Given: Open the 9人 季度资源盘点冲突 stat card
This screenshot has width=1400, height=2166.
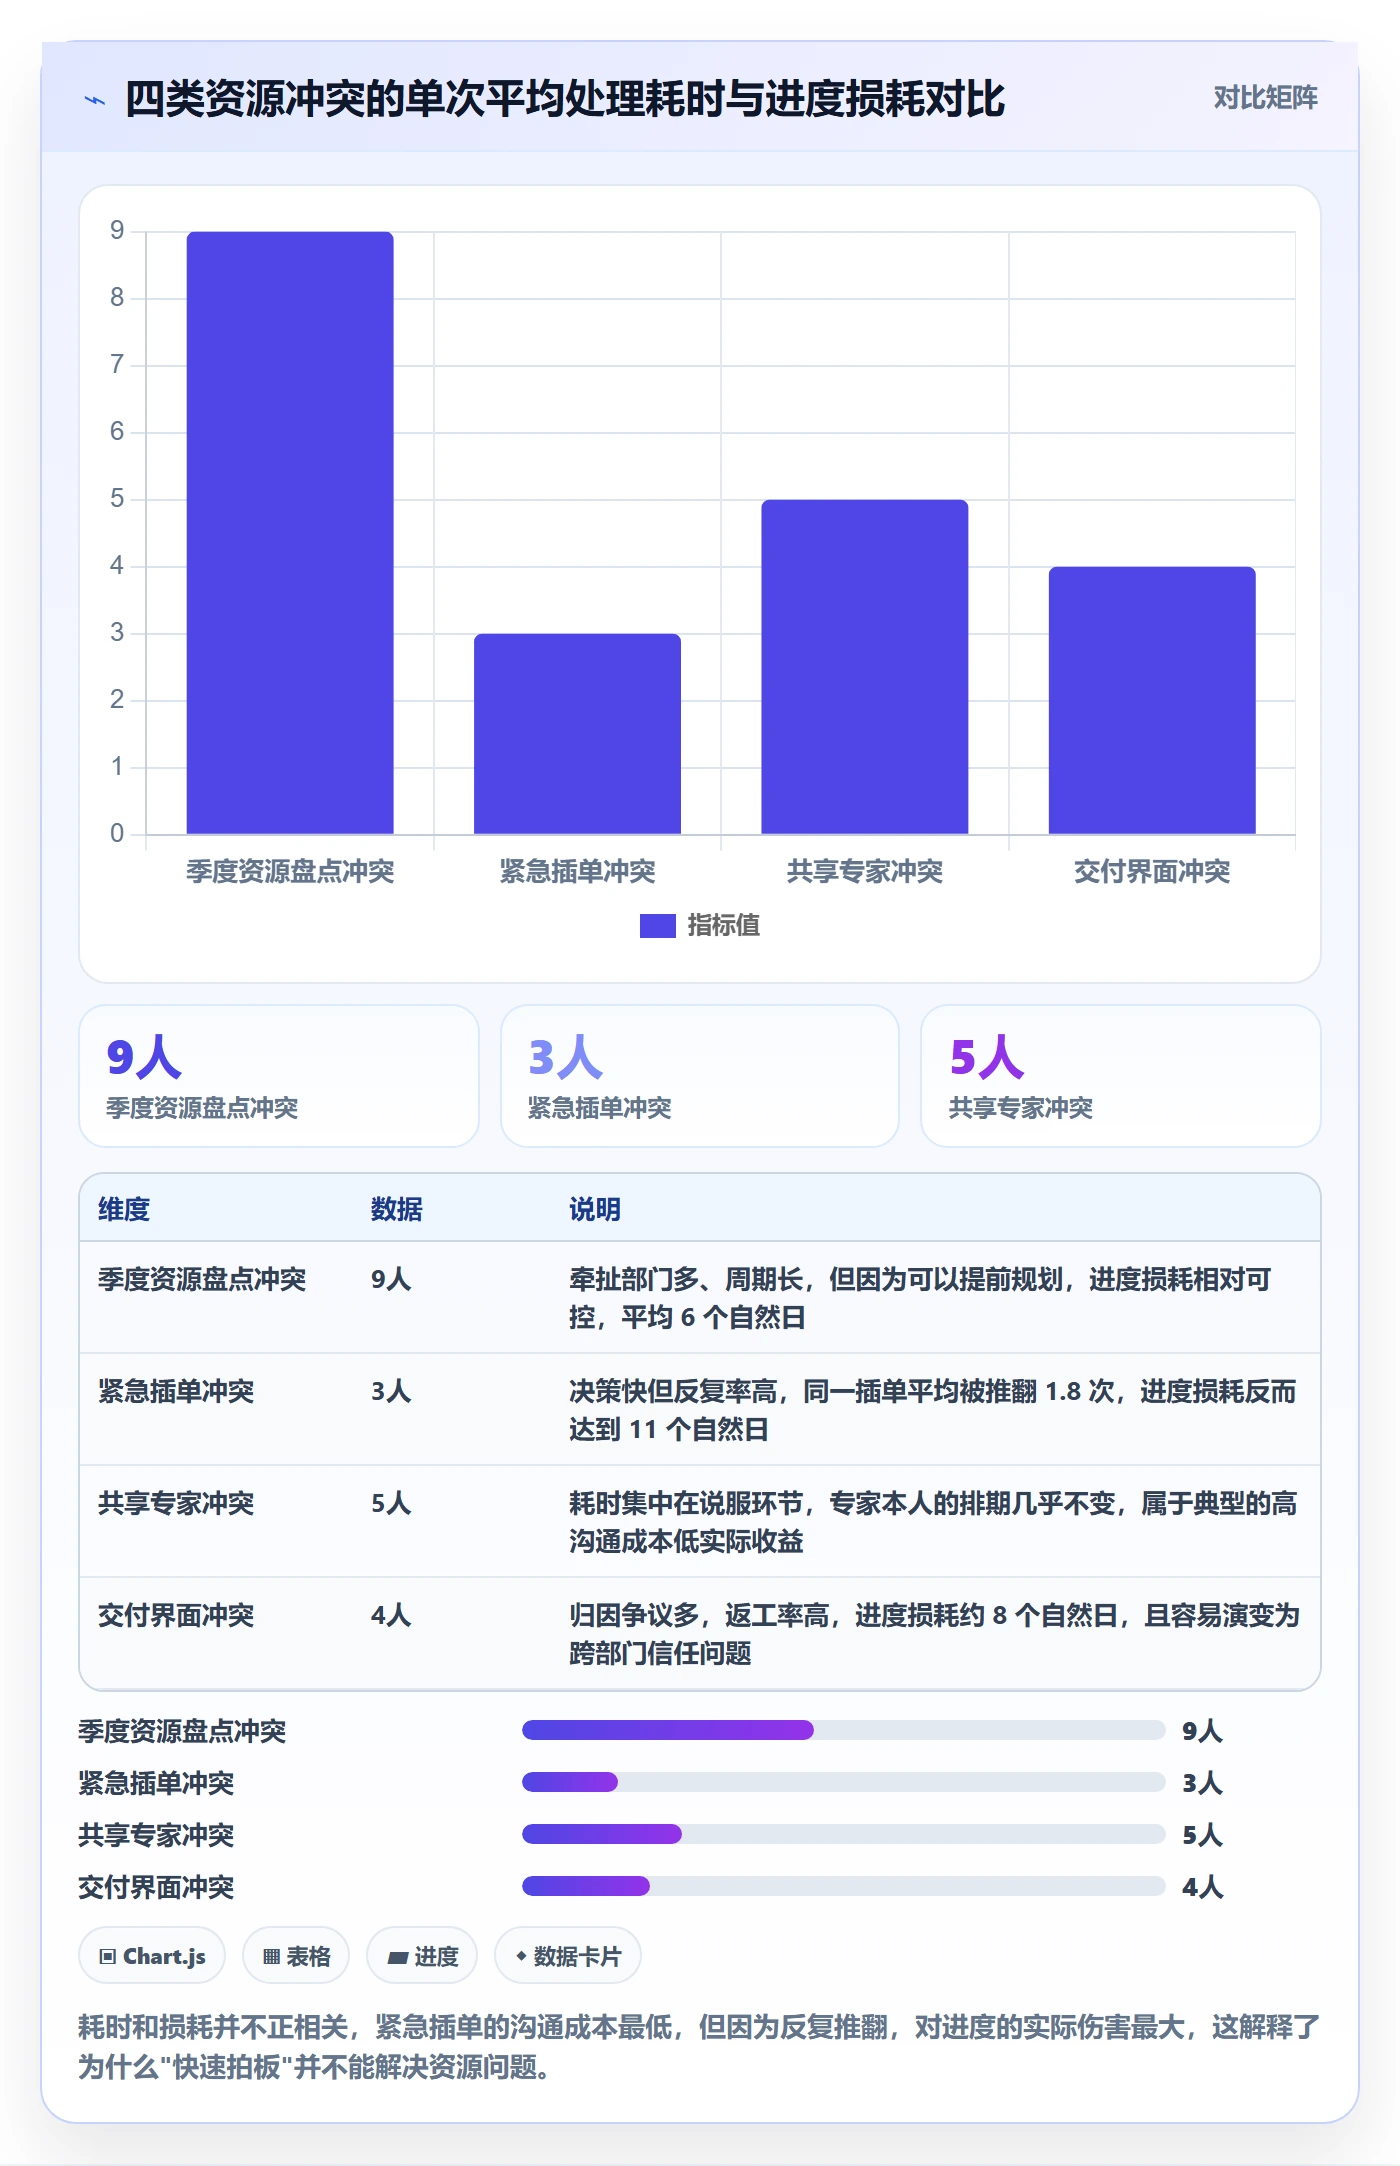Looking at the screenshot, I should point(279,1076).
